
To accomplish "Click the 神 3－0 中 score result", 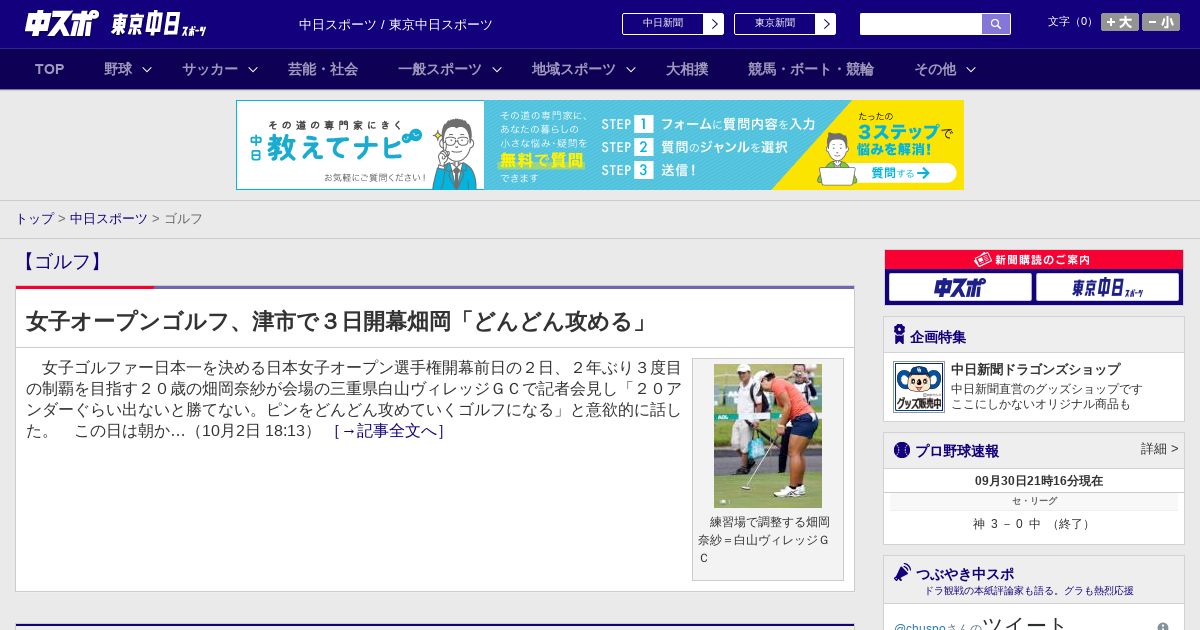I will pos(1034,524).
